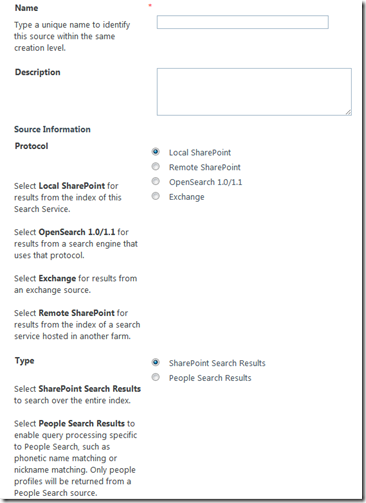
Task: Select OpenSearch 1.0/1.1 protocol
Action: [x=155, y=181]
